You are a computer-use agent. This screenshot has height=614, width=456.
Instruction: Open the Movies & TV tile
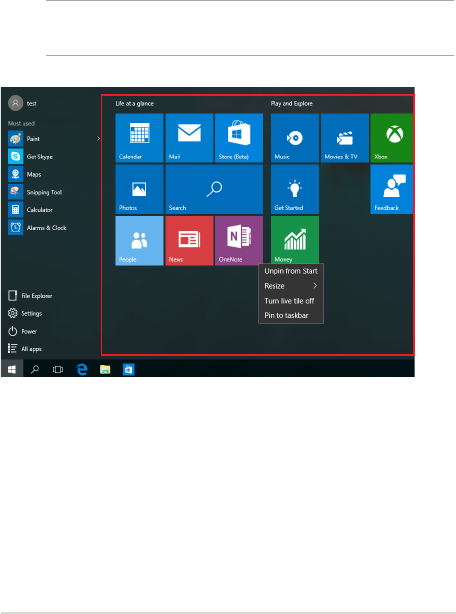345,138
